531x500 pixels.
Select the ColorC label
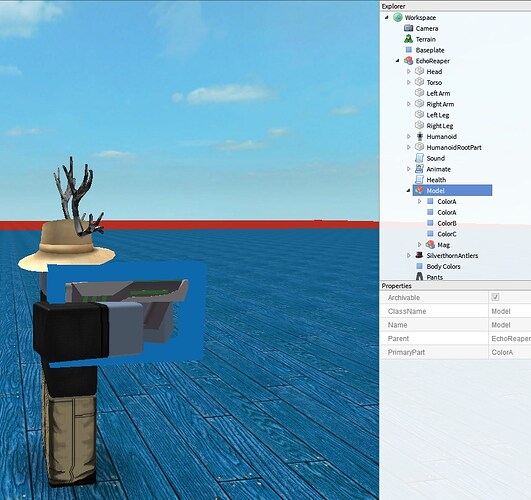click(x=447, y=234)
